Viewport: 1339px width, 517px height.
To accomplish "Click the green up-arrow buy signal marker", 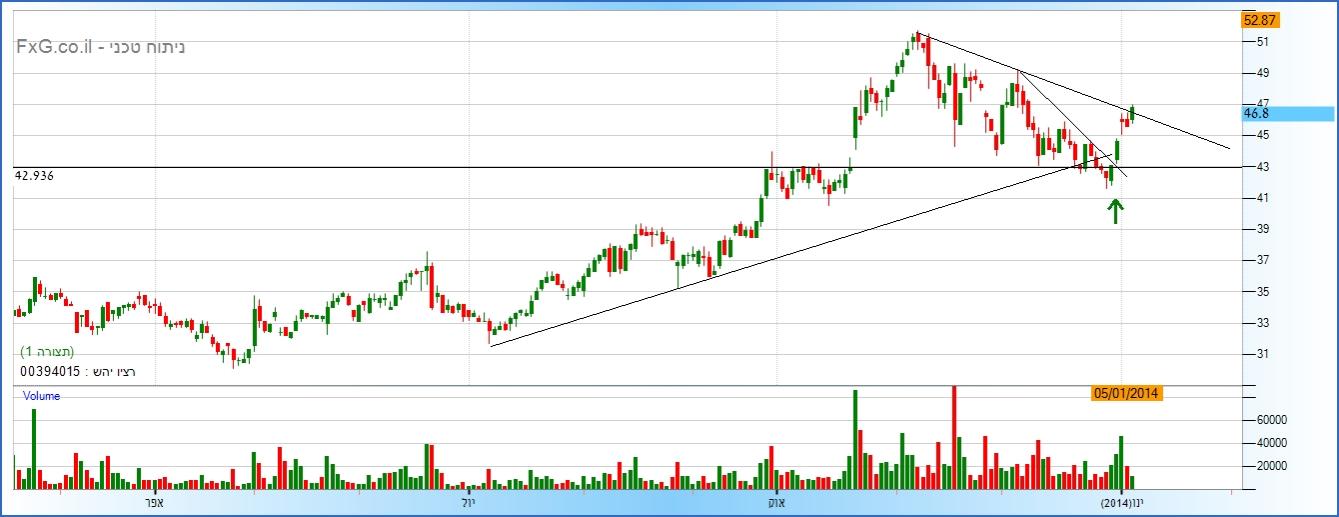I will [1115, 210].
